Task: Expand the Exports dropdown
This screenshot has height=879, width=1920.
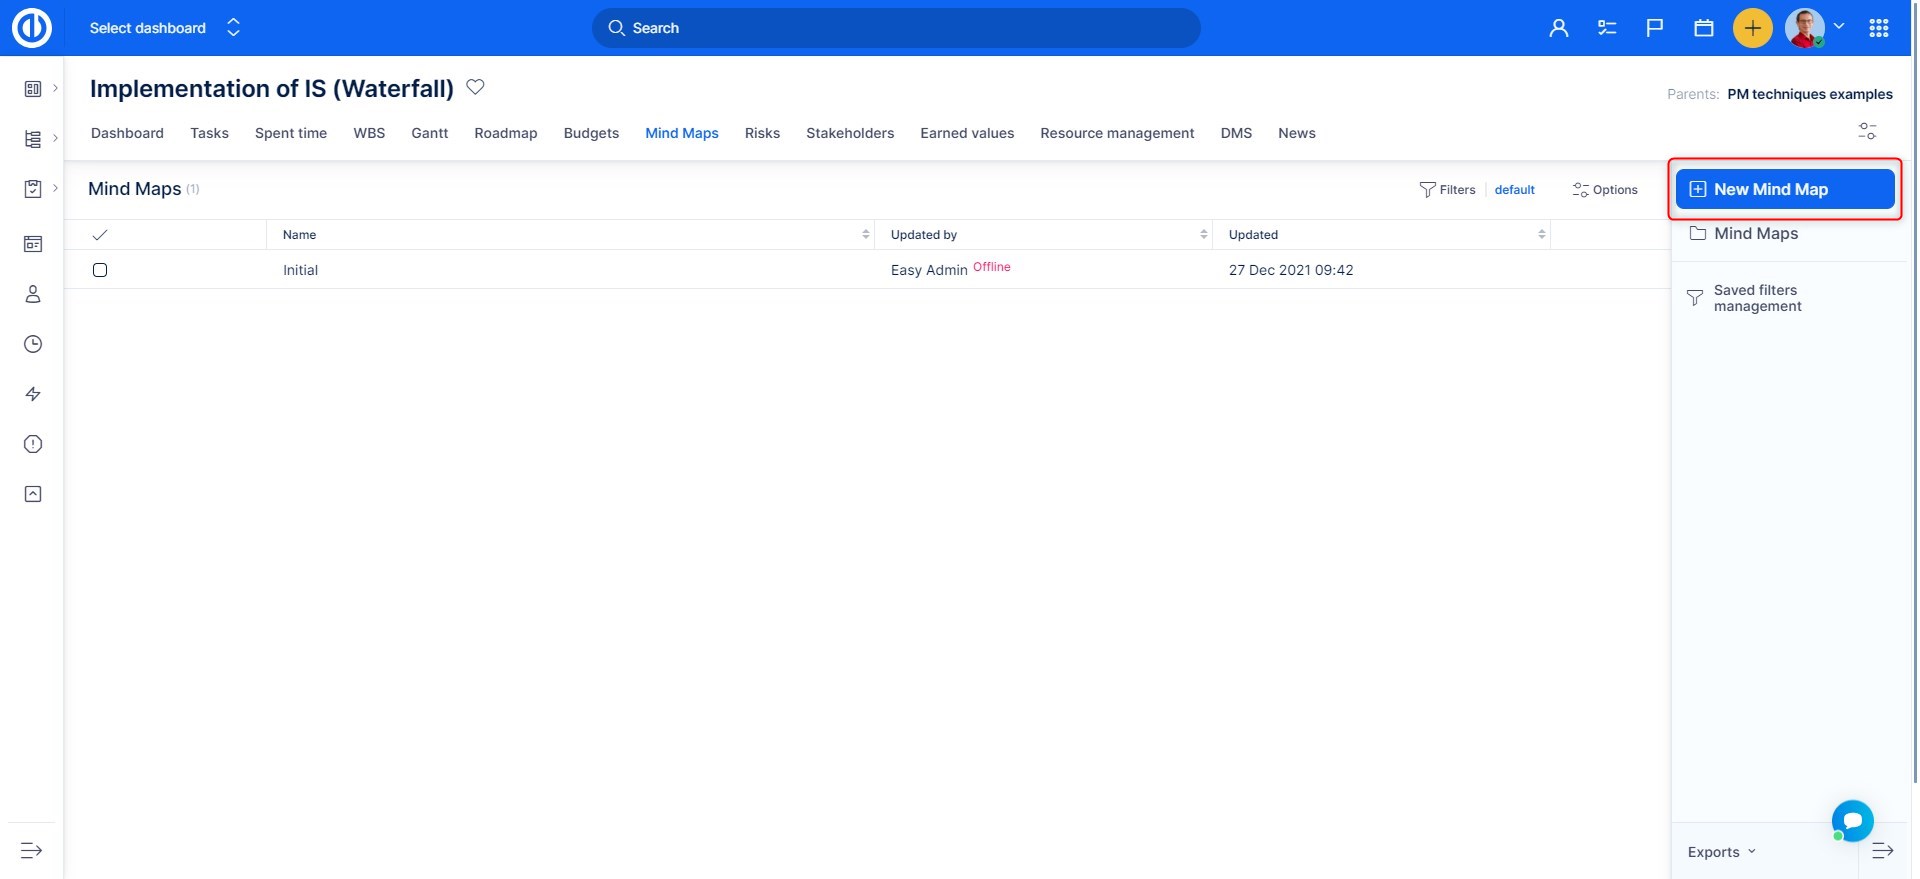Action: coord(1721,852)
